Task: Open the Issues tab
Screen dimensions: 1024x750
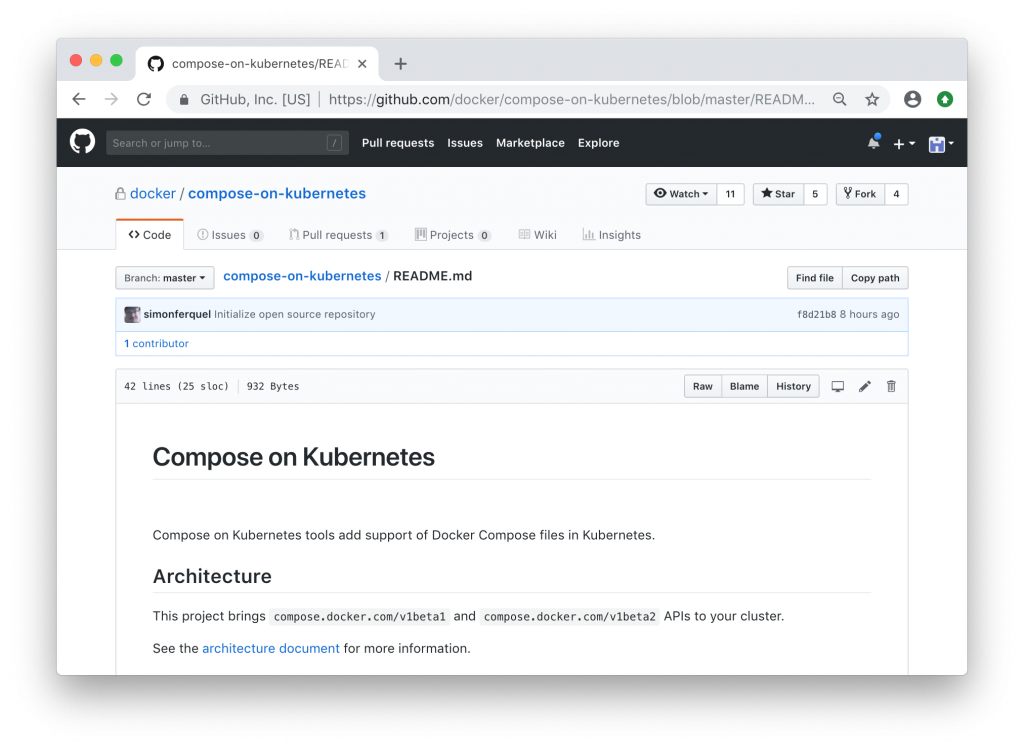Action: (x=230, y=235)
